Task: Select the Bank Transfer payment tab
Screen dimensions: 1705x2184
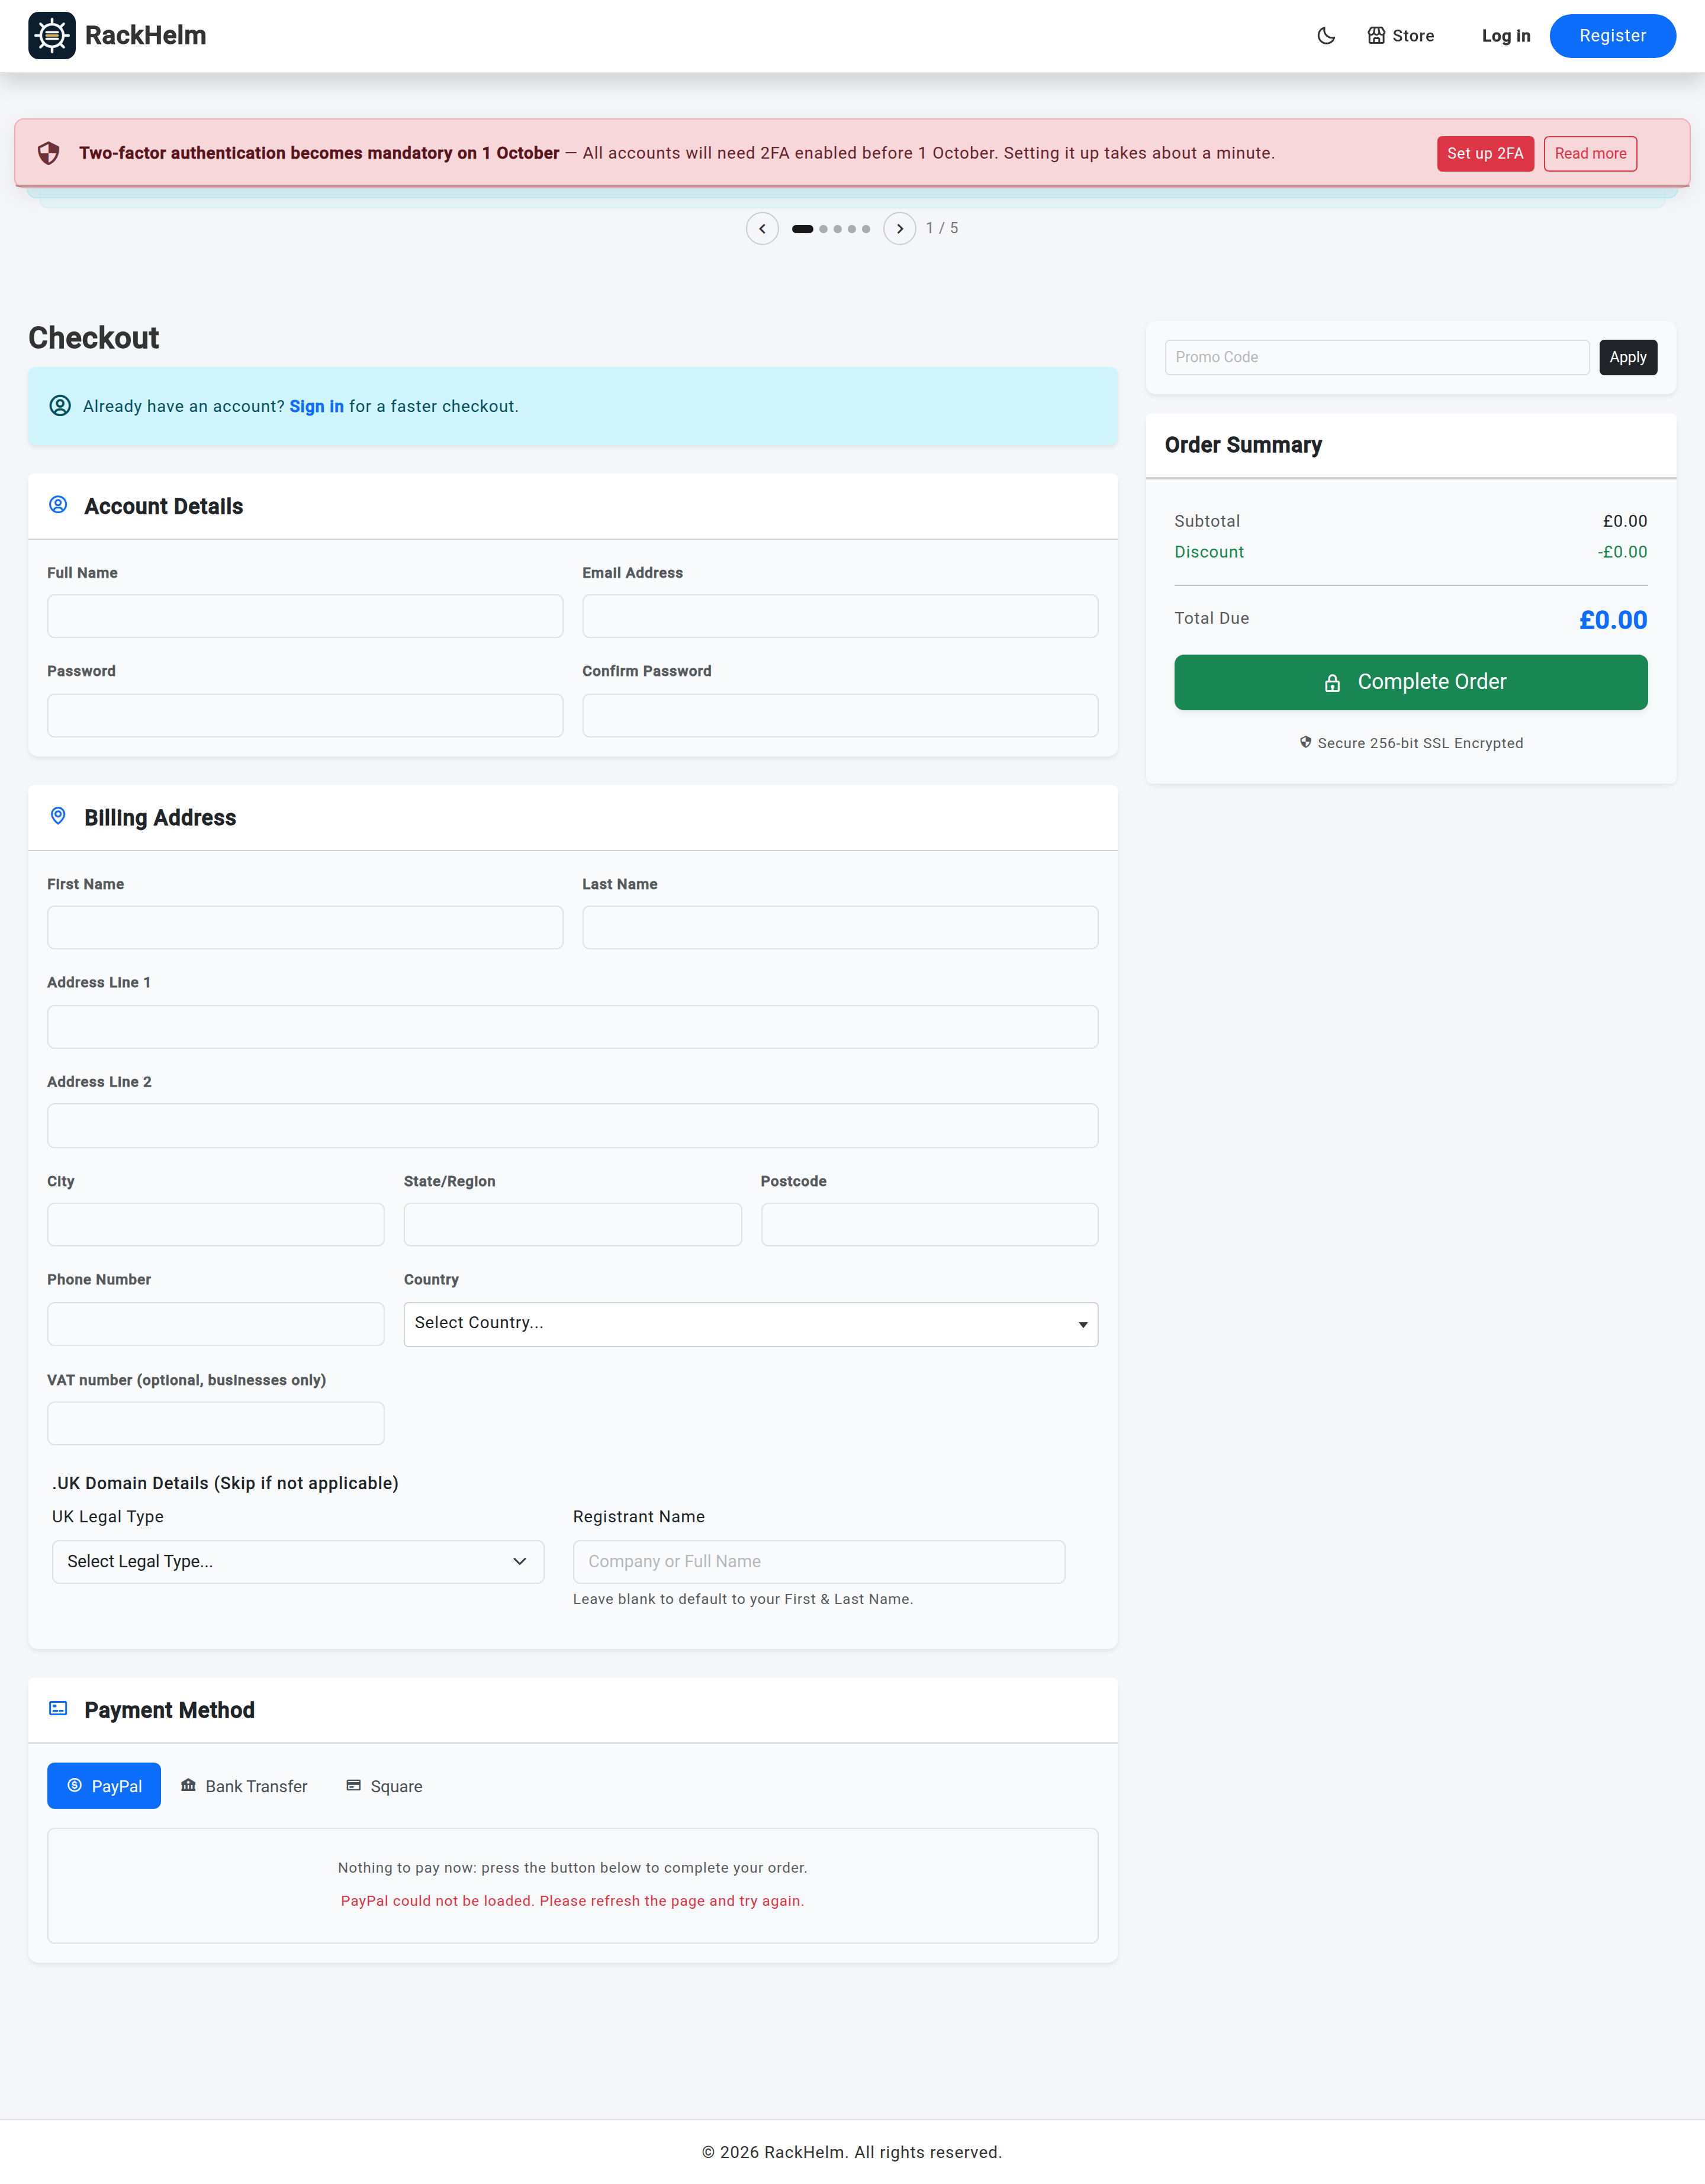Action: coord(244,1785)
